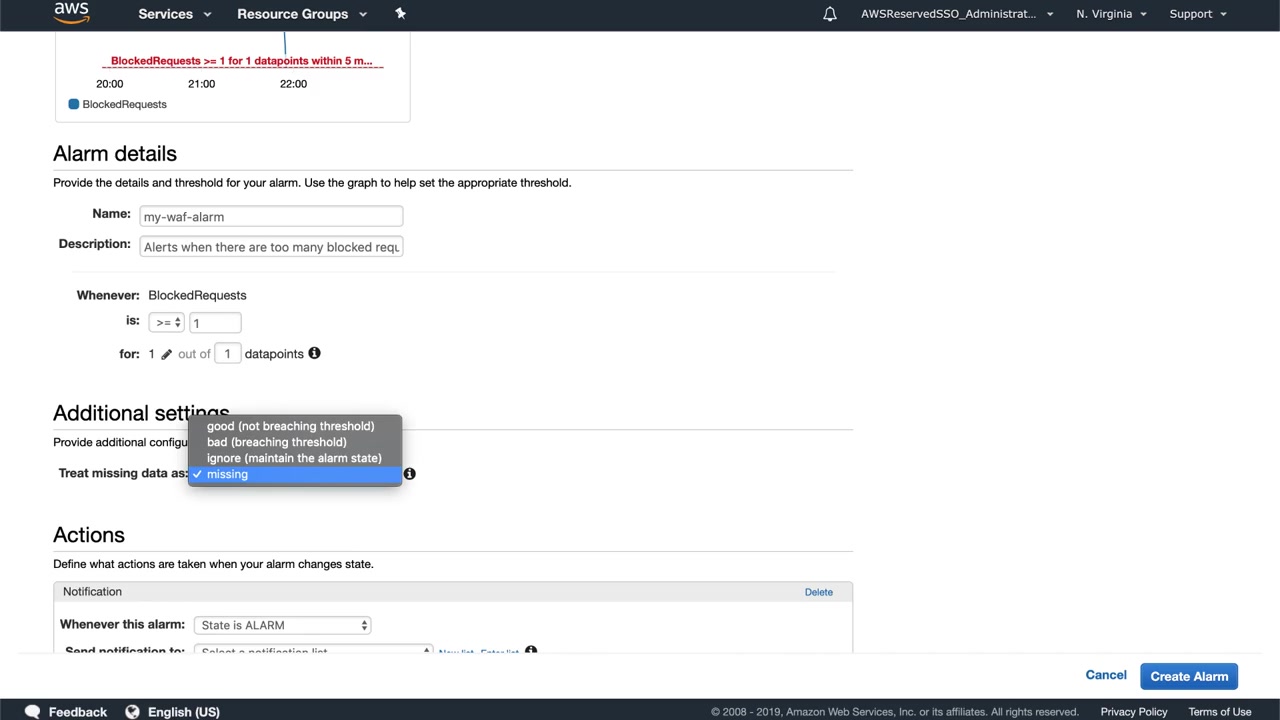Click the pencil edit icon beside datapoints
Viewport: 1280px width, 720px height.
click(167, 354)
